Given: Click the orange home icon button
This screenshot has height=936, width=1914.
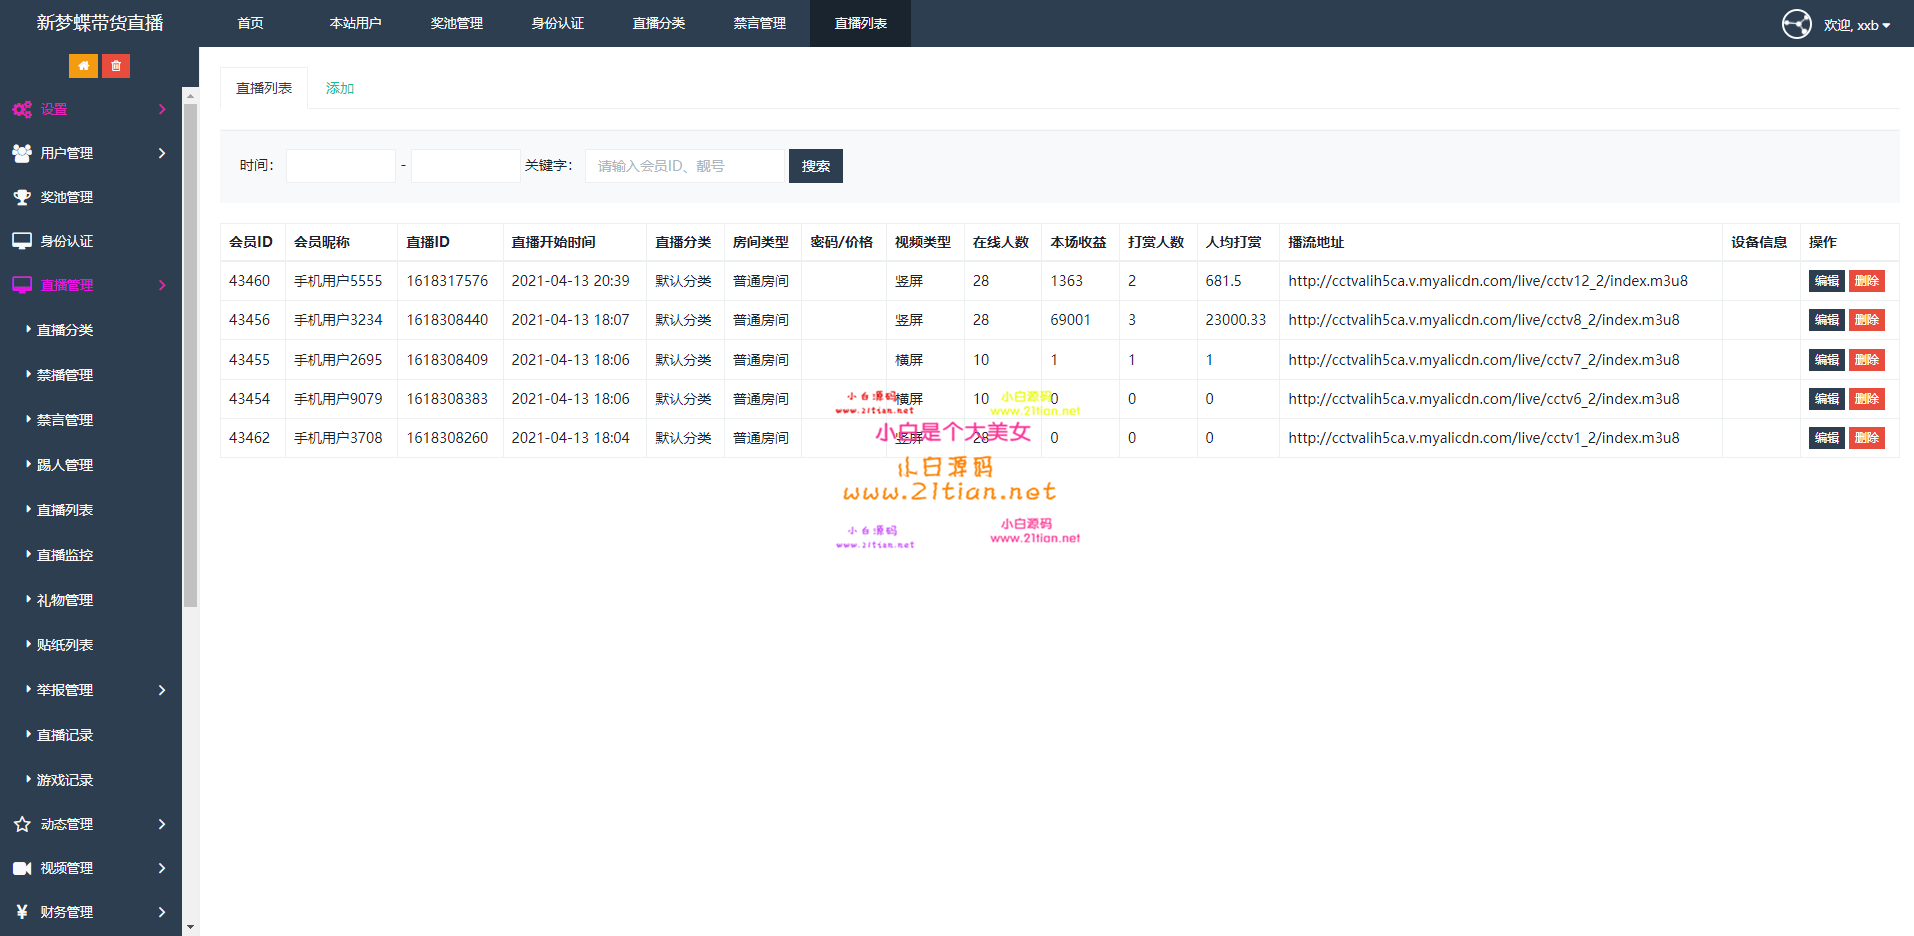Looking at the screenshot, I should (x=83, y=66).
